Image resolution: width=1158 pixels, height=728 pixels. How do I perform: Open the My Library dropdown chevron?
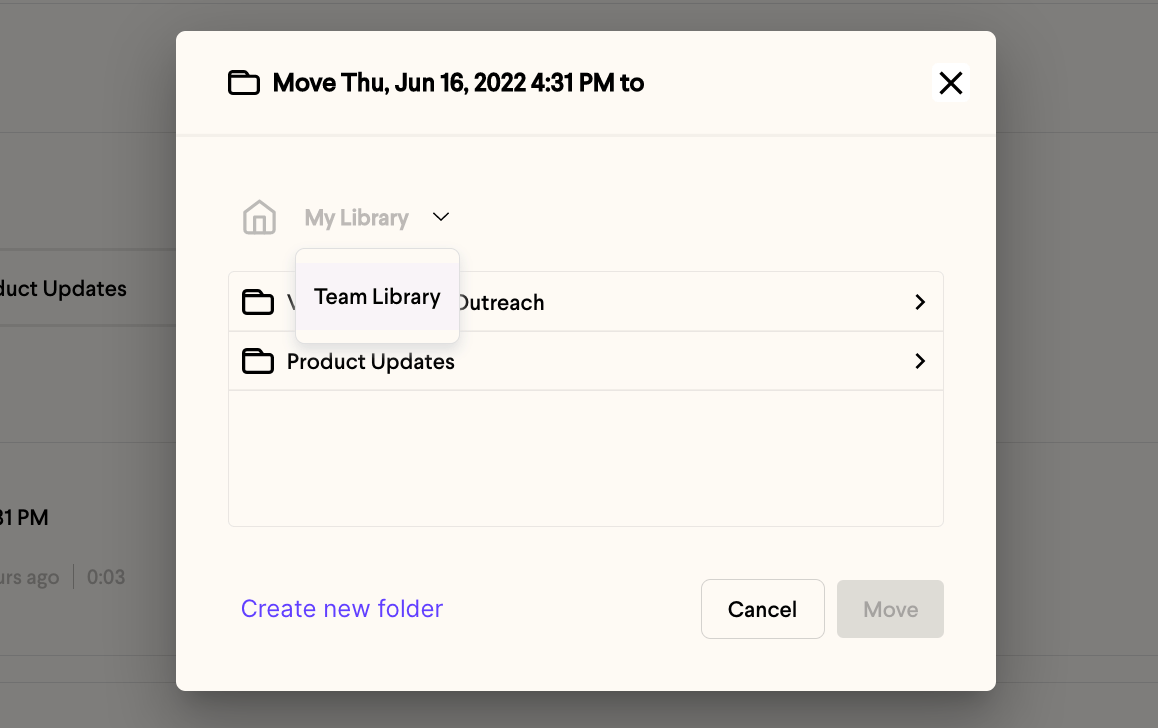coord(441,217)
